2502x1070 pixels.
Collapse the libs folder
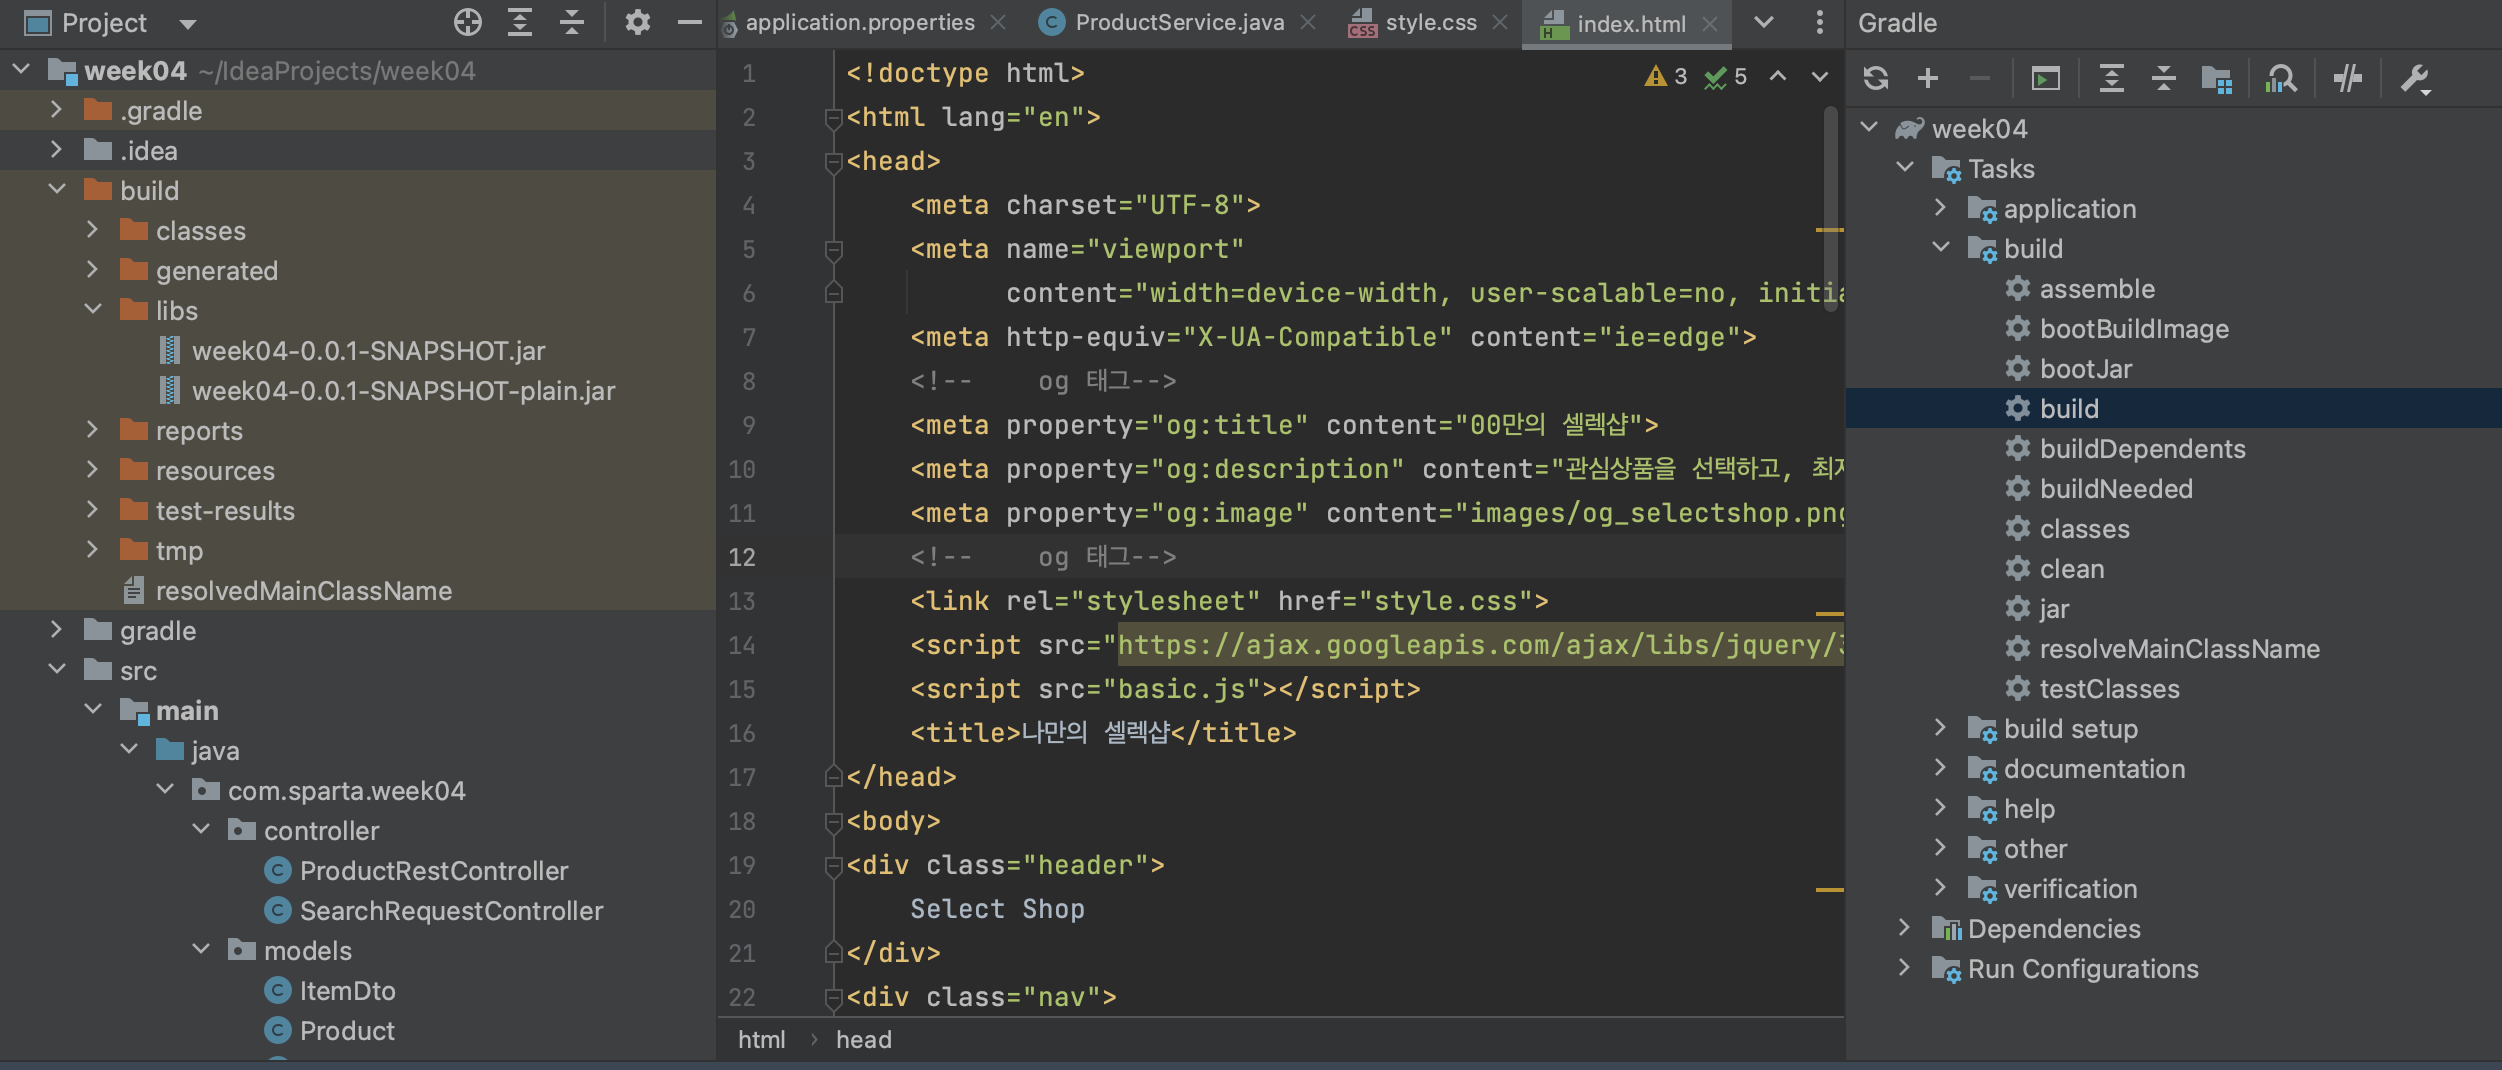pyautogui.click(x=93, y=310)
